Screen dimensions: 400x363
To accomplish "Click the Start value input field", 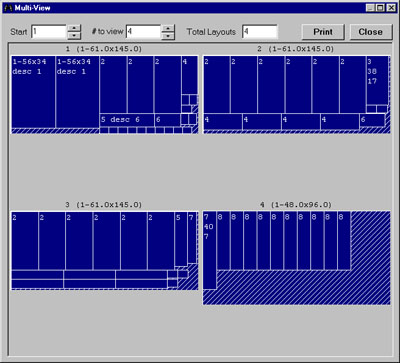I will tap(49, 32).
